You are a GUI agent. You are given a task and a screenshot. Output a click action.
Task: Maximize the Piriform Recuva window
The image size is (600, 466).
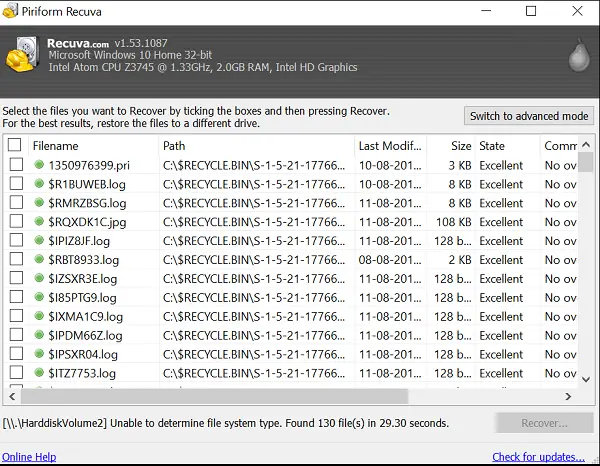[x=531, y=11]
